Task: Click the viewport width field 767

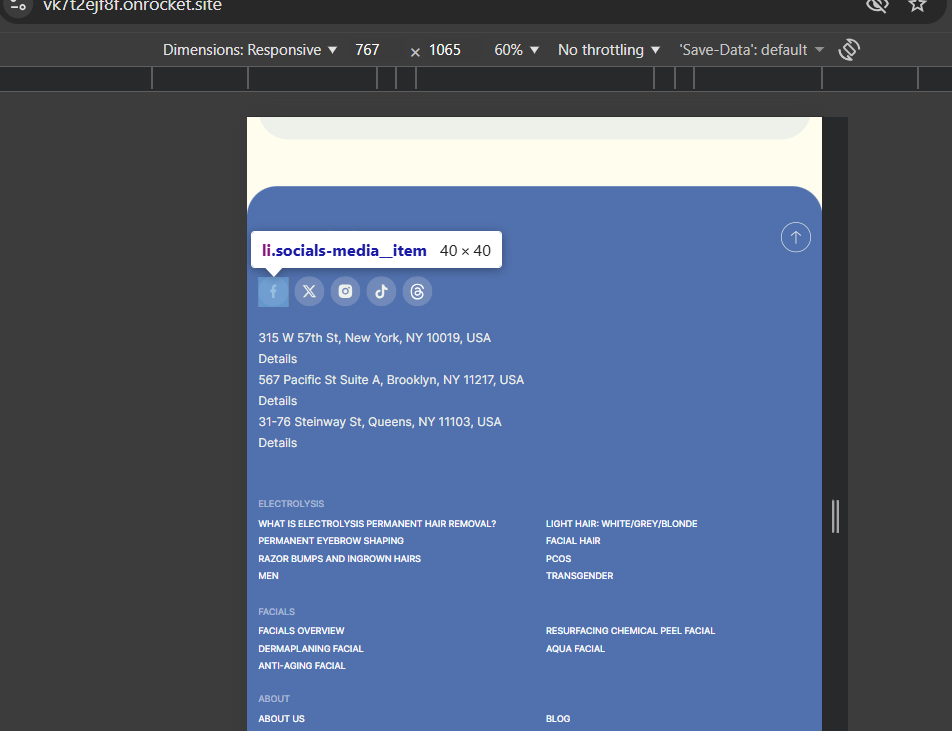Action: pyautogui.click(x=368, y=50)
